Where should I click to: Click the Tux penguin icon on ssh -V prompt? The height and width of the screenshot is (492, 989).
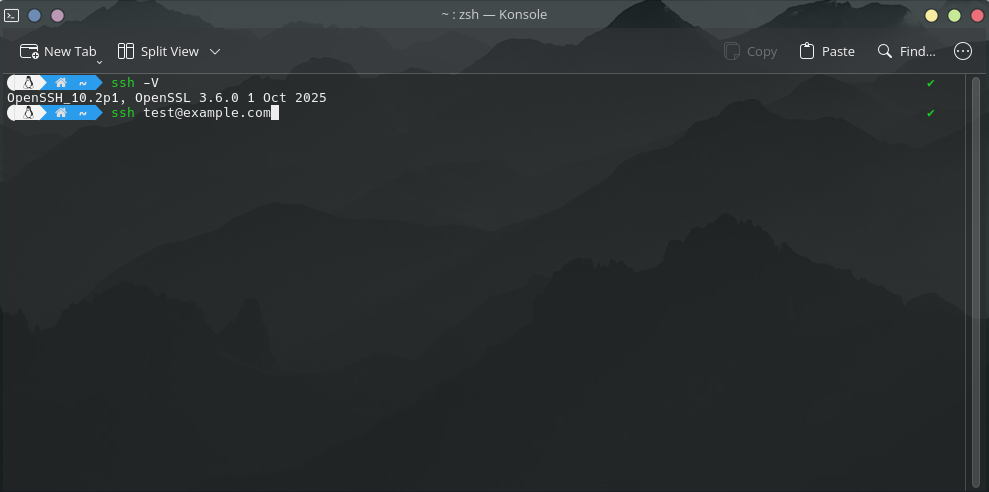pos(28,83)
